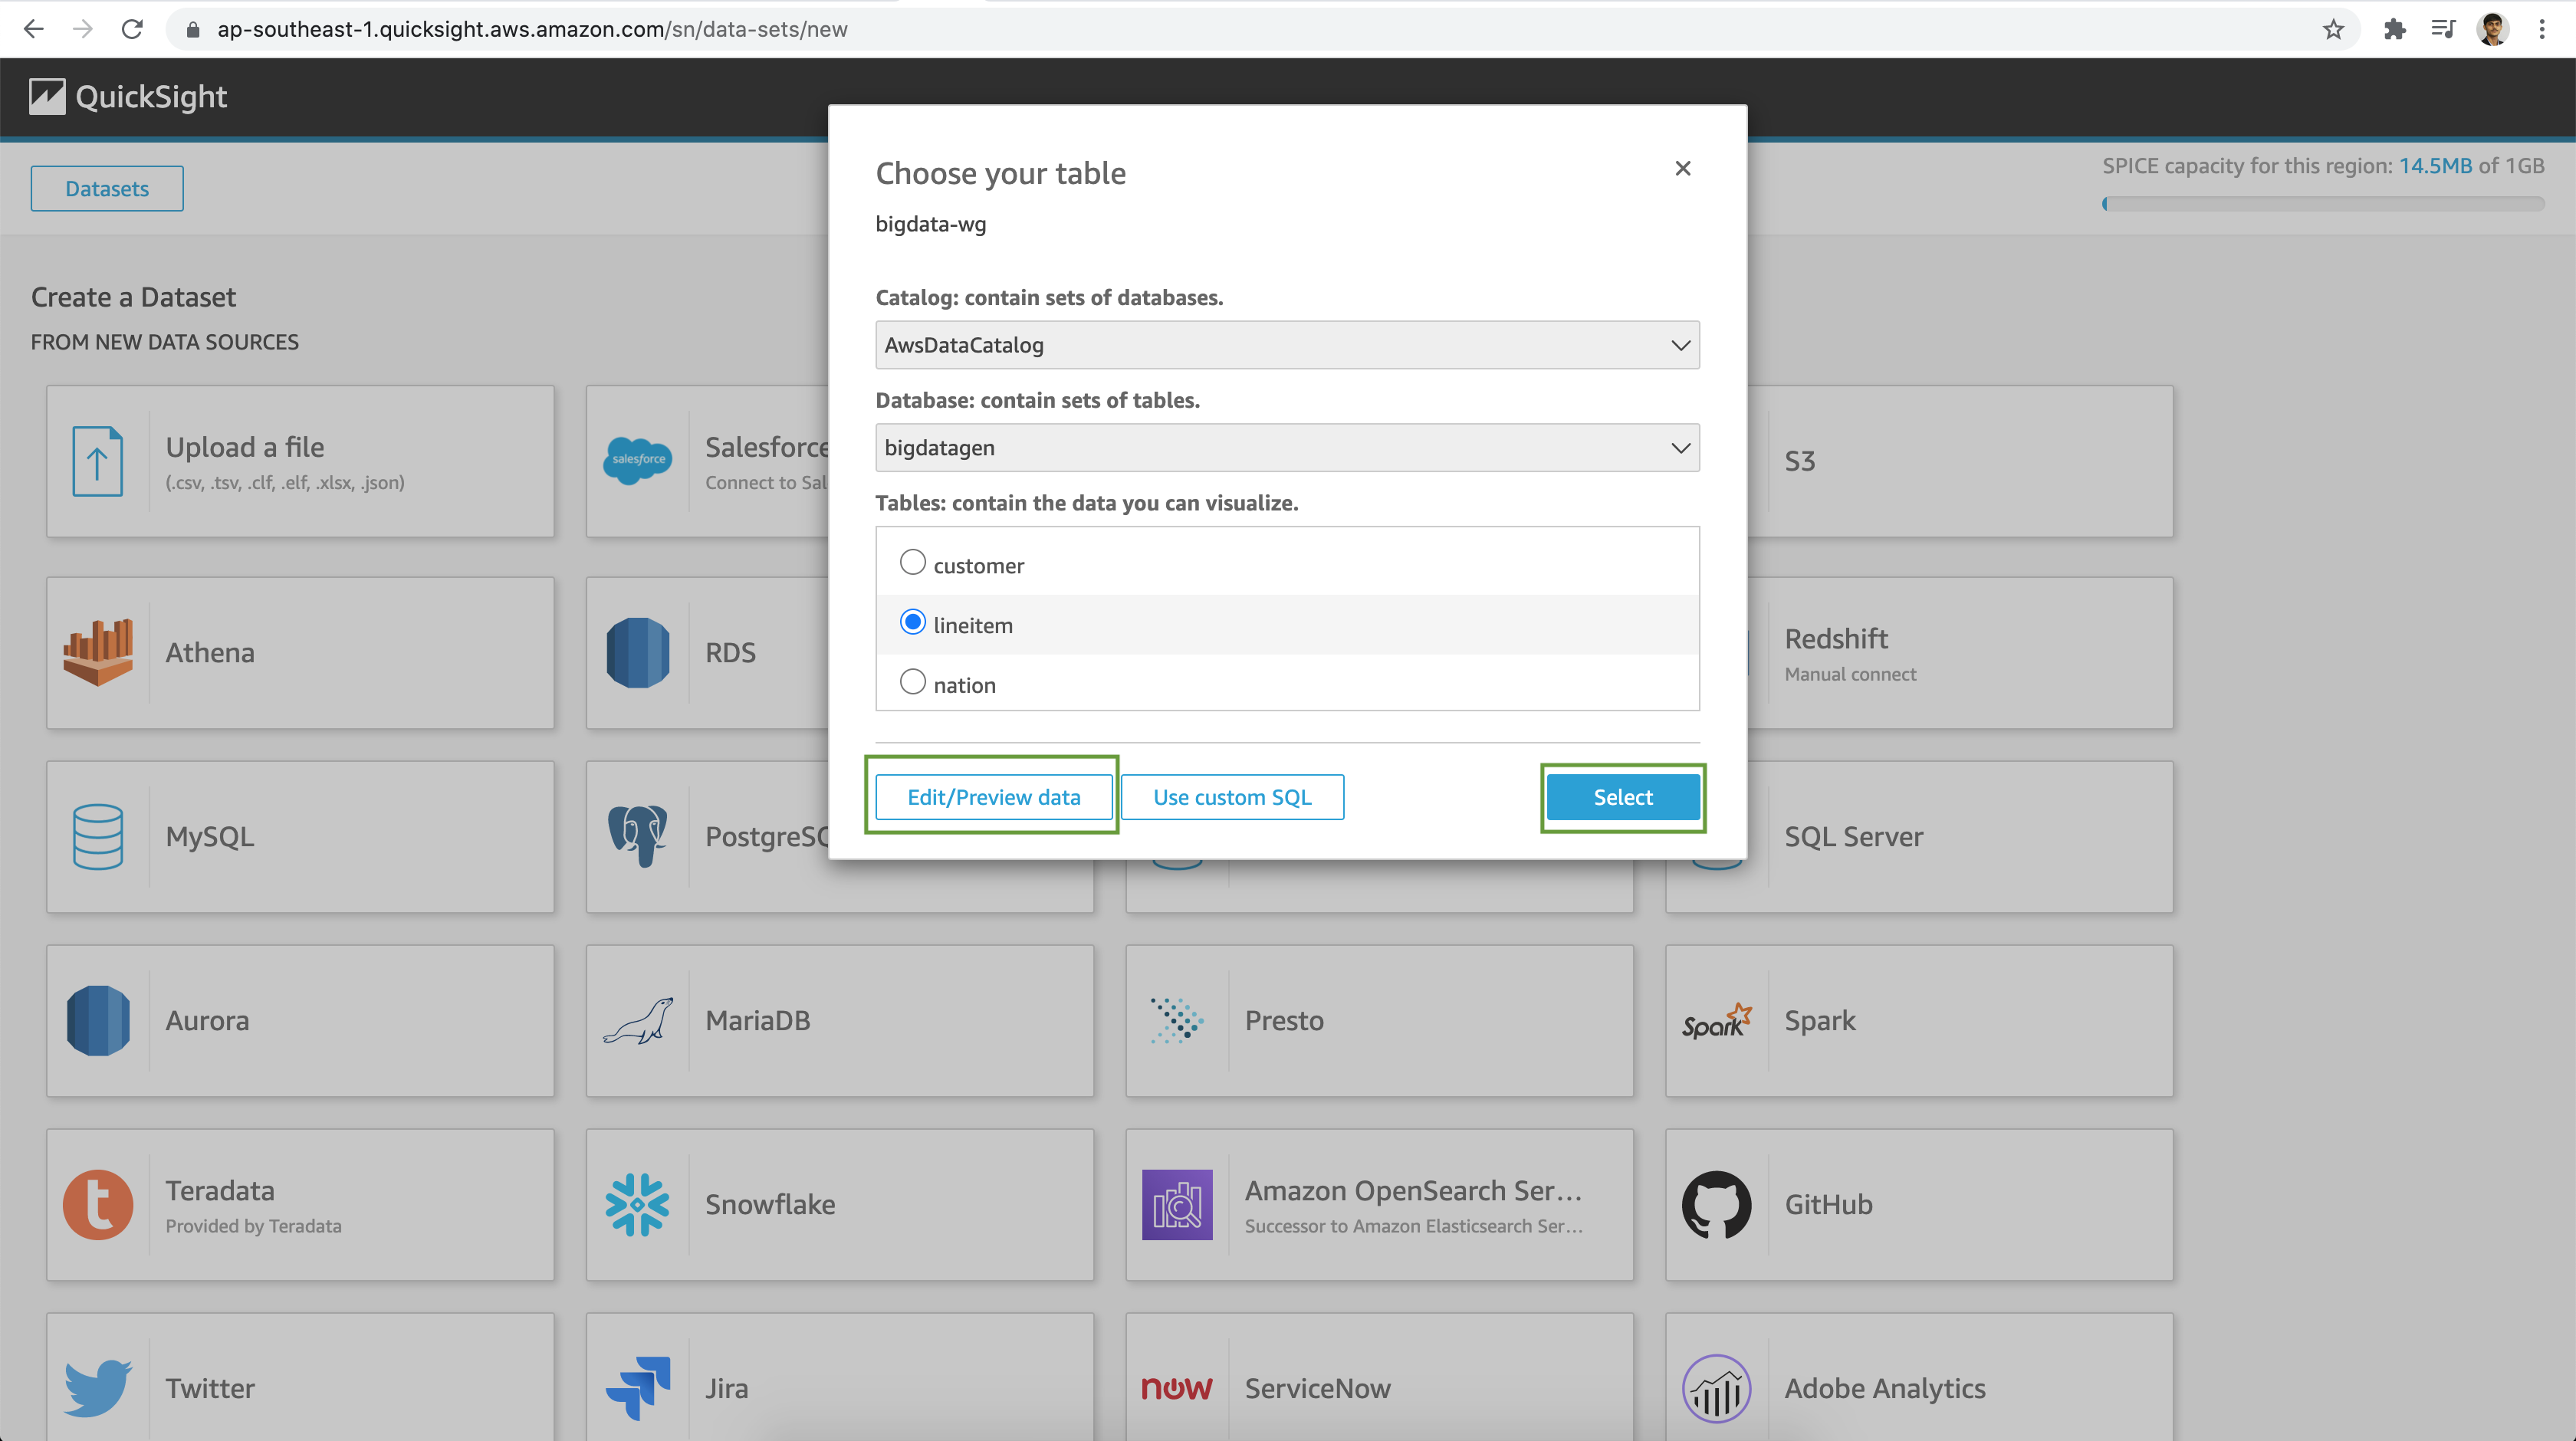Choose the Redshift Manual connect card
2576x1441 pixels.
1960,652
